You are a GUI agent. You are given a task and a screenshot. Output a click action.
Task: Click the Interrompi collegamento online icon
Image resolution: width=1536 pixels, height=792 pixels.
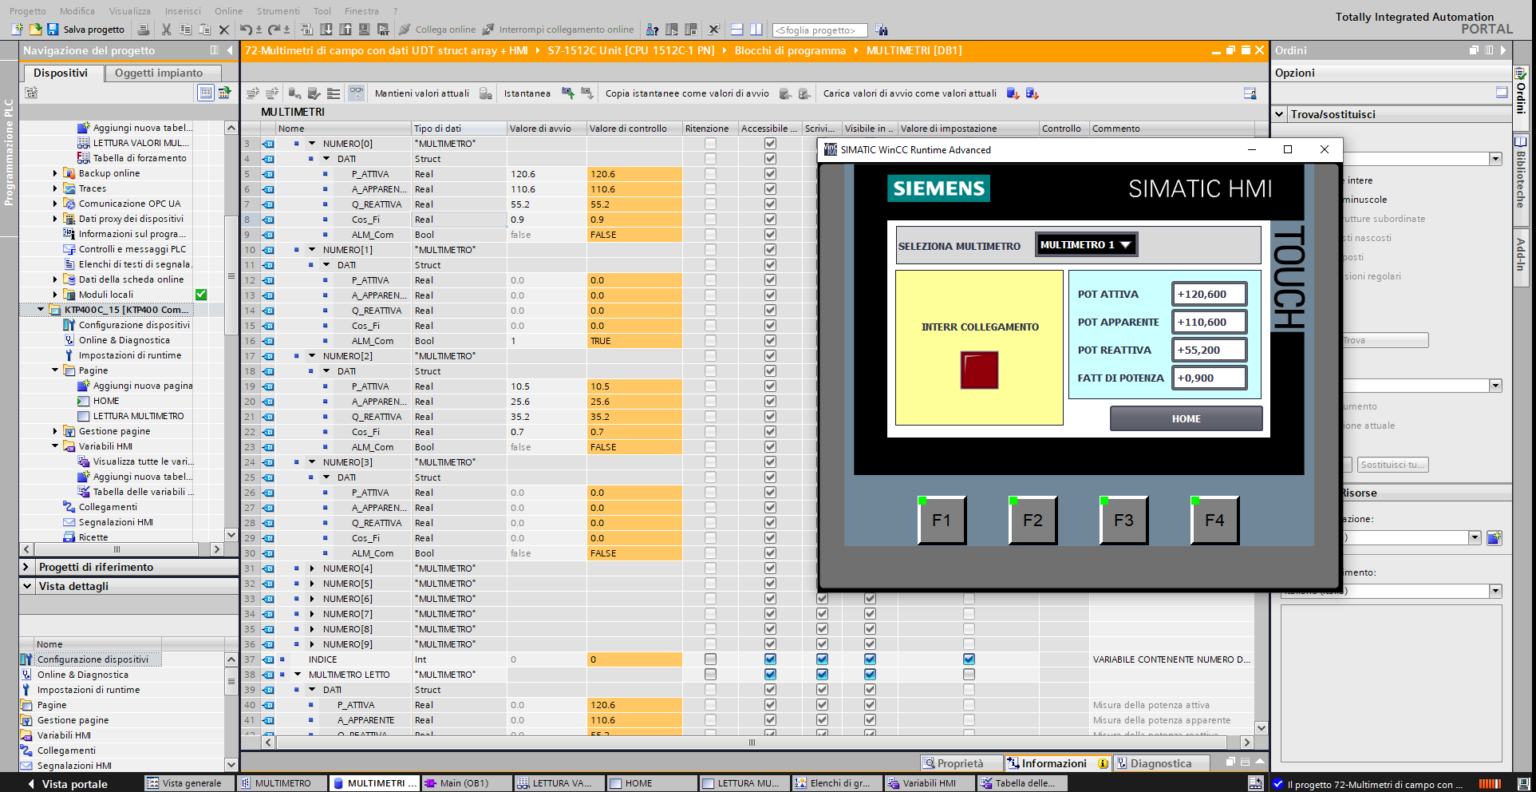(x=487, y=28)
